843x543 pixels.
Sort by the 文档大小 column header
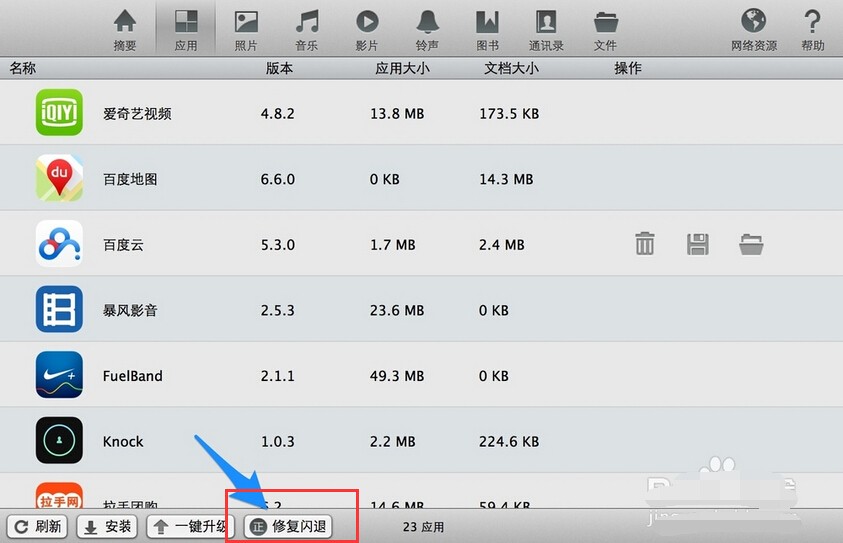click(511, 68)
